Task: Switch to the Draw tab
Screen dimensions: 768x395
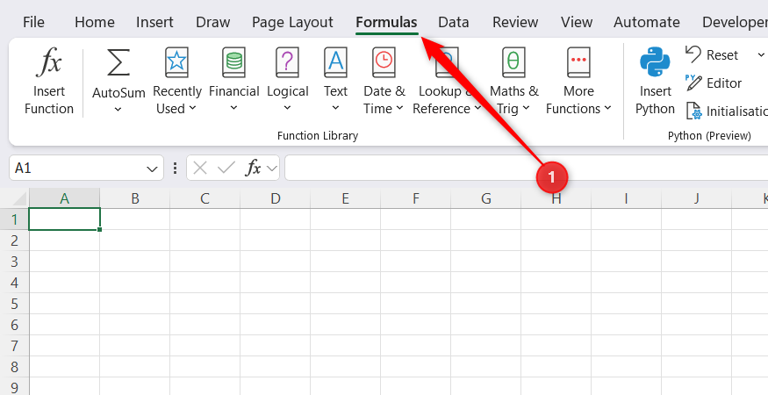Action: [213, 22]
